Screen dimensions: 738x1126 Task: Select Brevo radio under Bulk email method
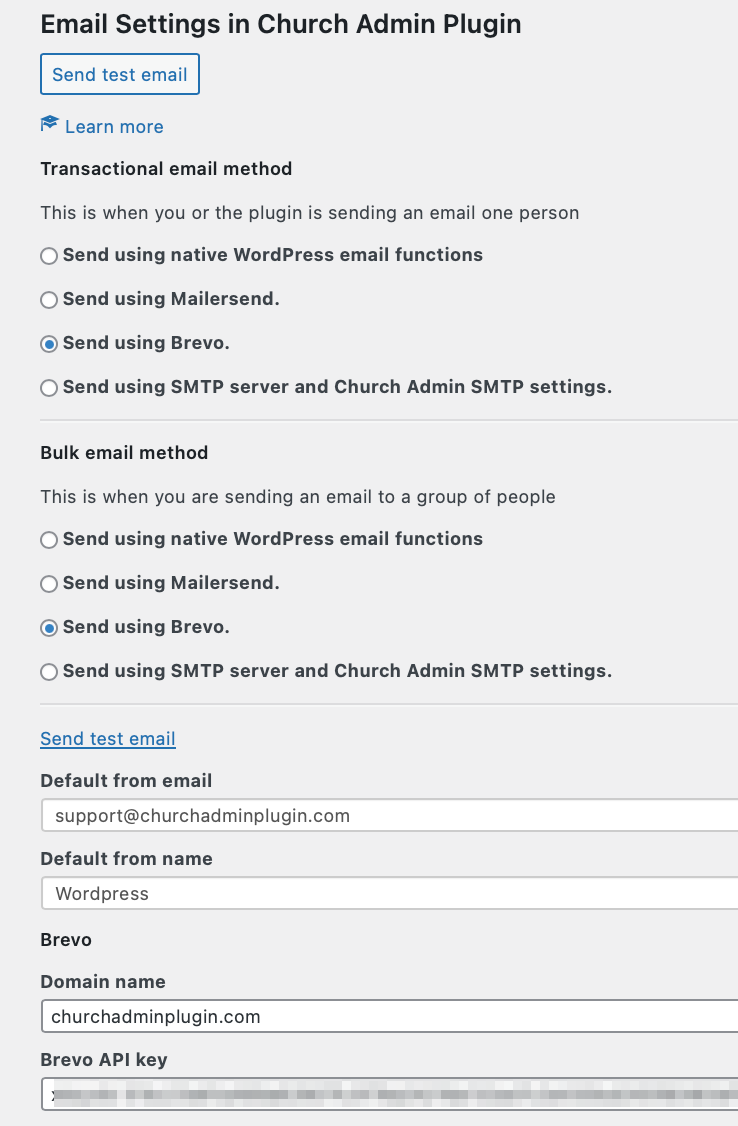click(x=49, y=628)
